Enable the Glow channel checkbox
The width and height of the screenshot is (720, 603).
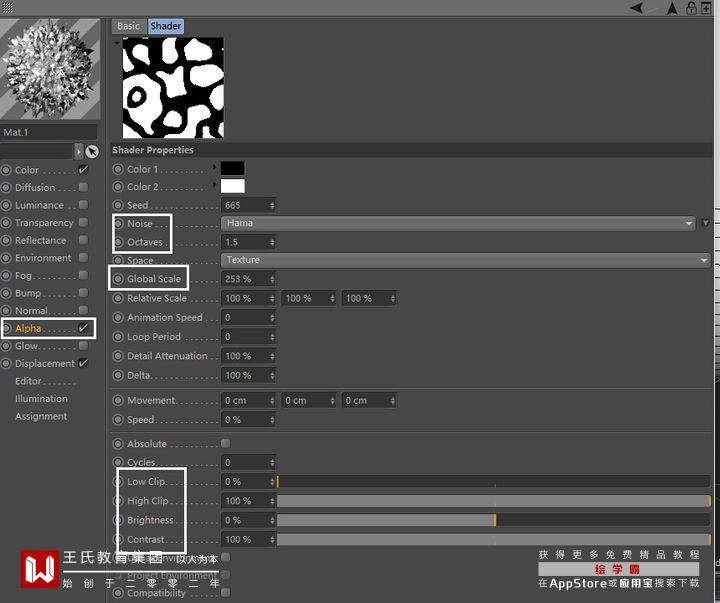tap(83, 345)
